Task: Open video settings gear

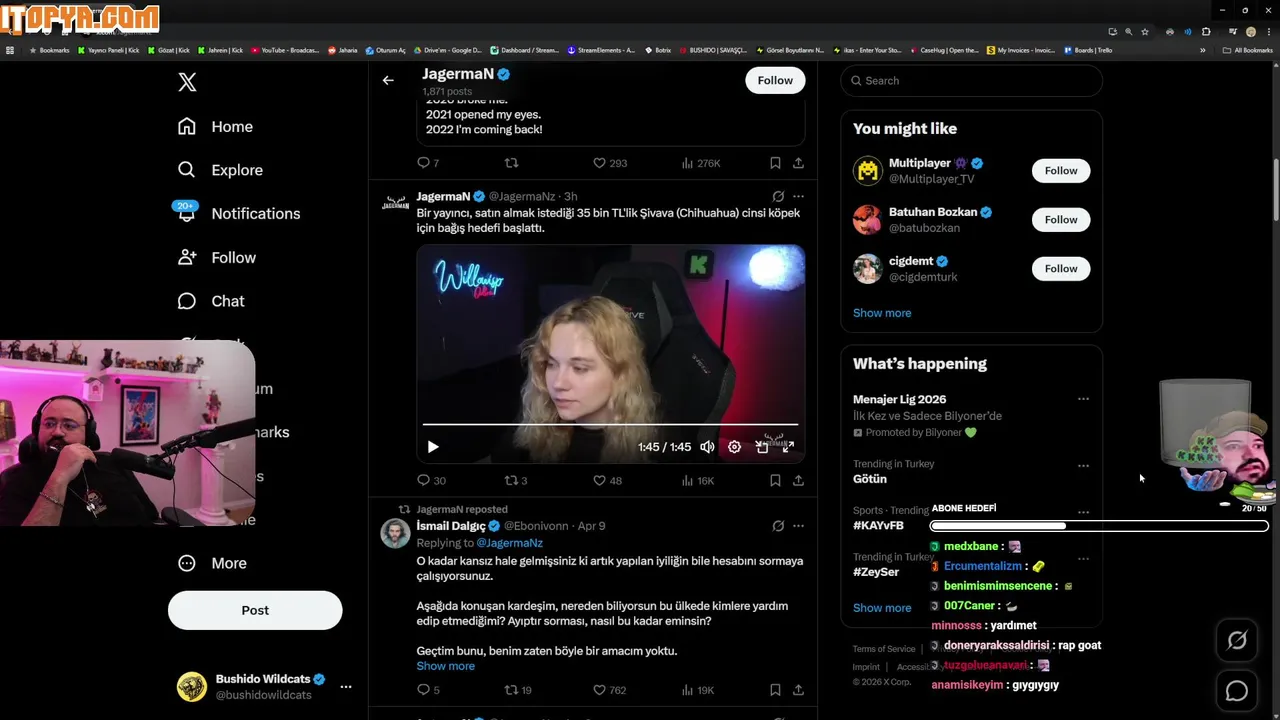Action: [734, 447]
